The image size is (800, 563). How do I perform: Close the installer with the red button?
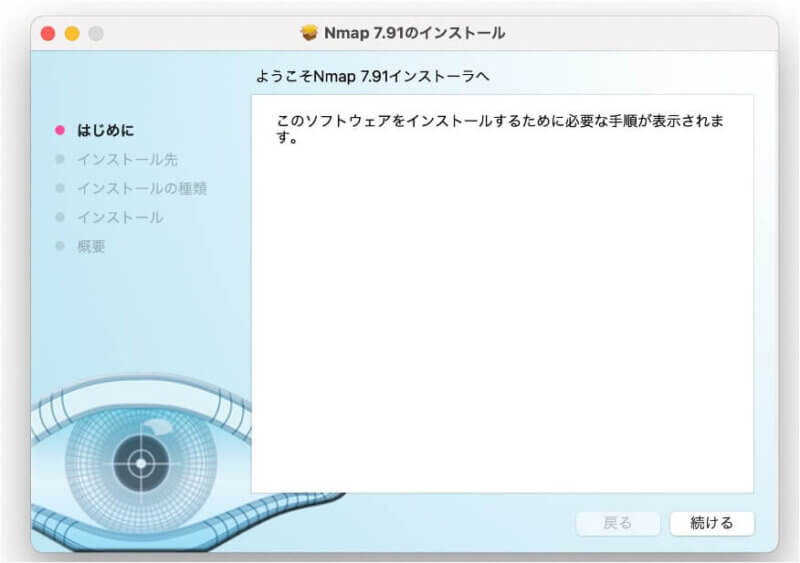pos(48,34)
